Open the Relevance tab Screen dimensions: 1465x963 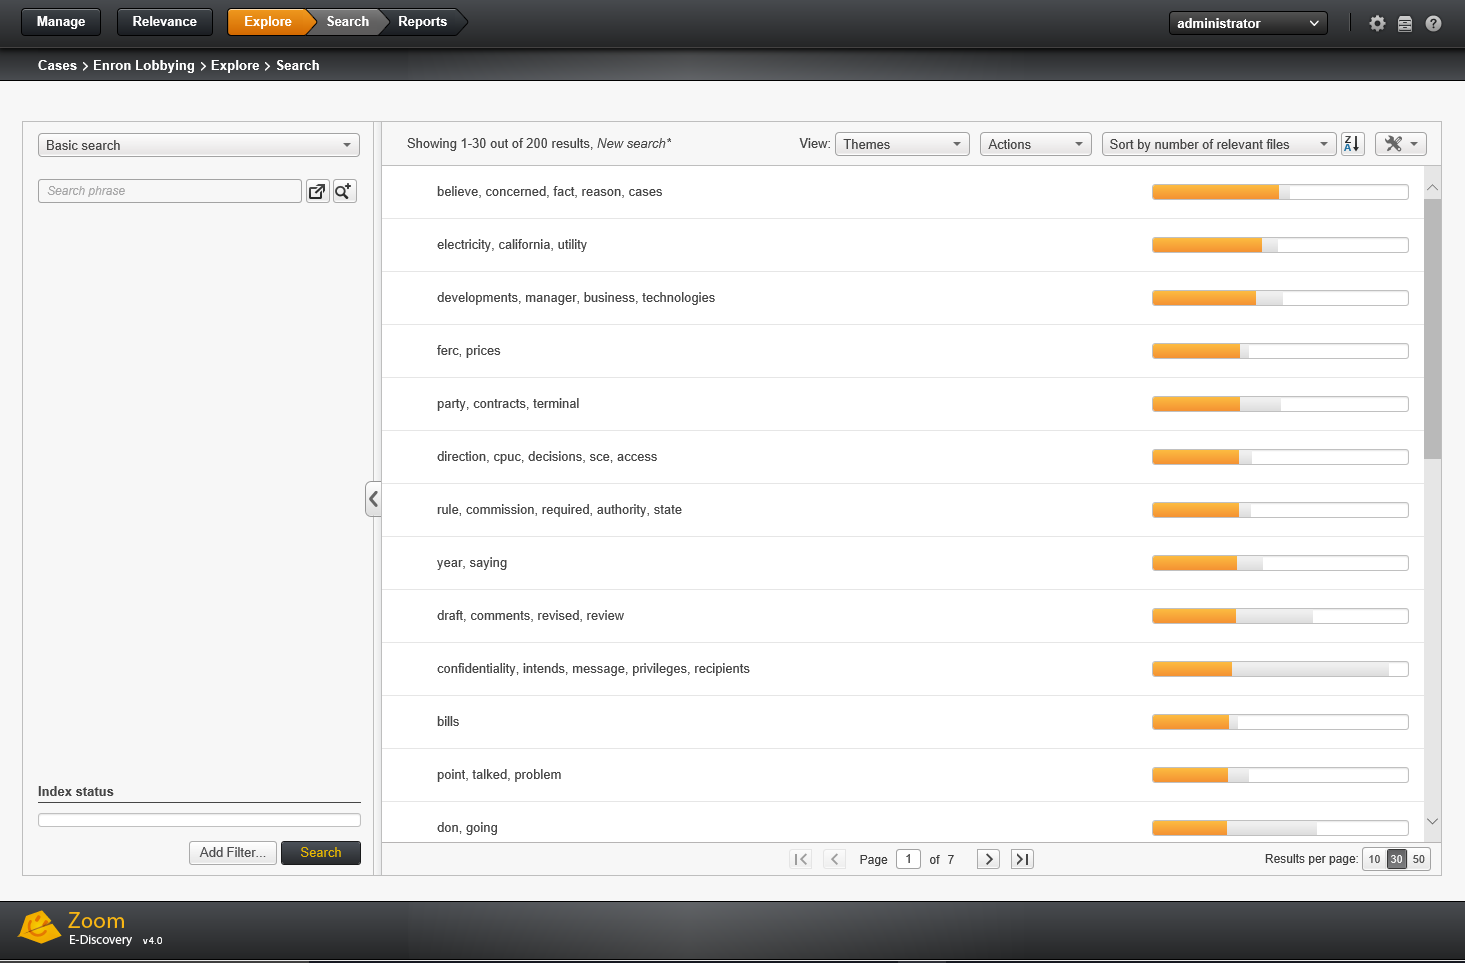tap(164, 21)
